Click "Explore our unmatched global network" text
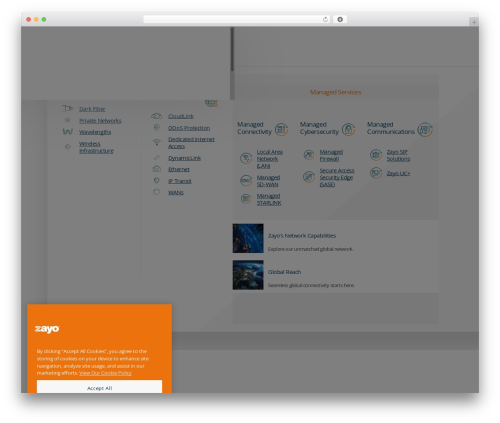This screenshot has height=423, width=500. tap(311, 249)
